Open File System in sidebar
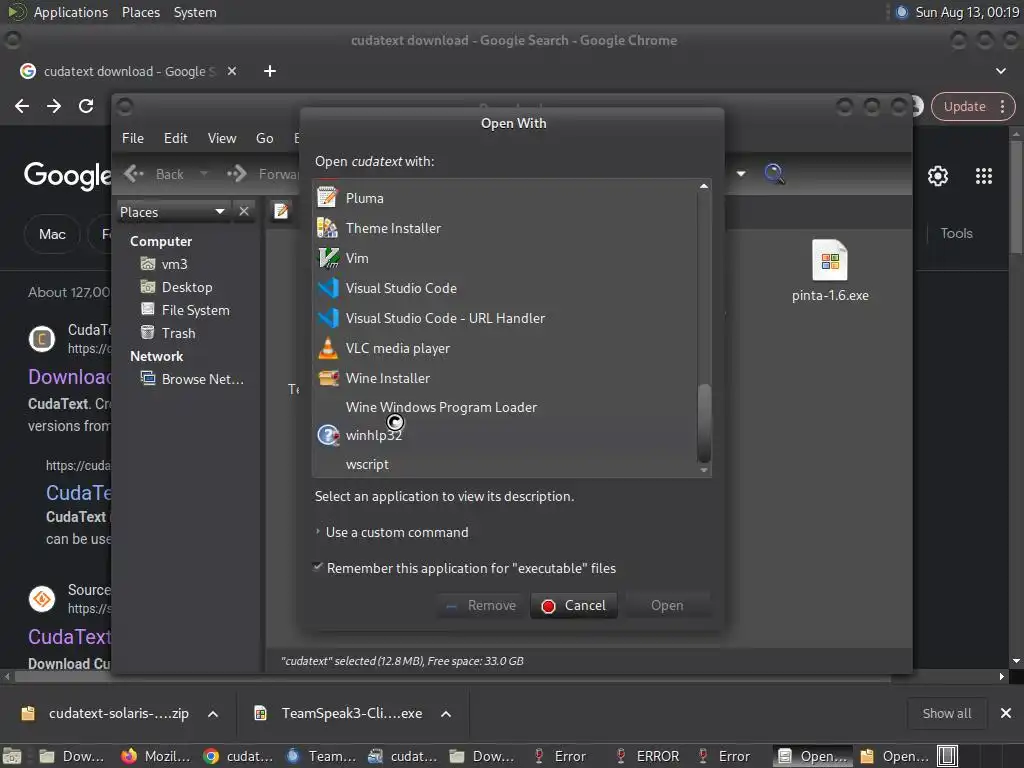This screenshot has width=1024, height=768. tap(195, 310)
